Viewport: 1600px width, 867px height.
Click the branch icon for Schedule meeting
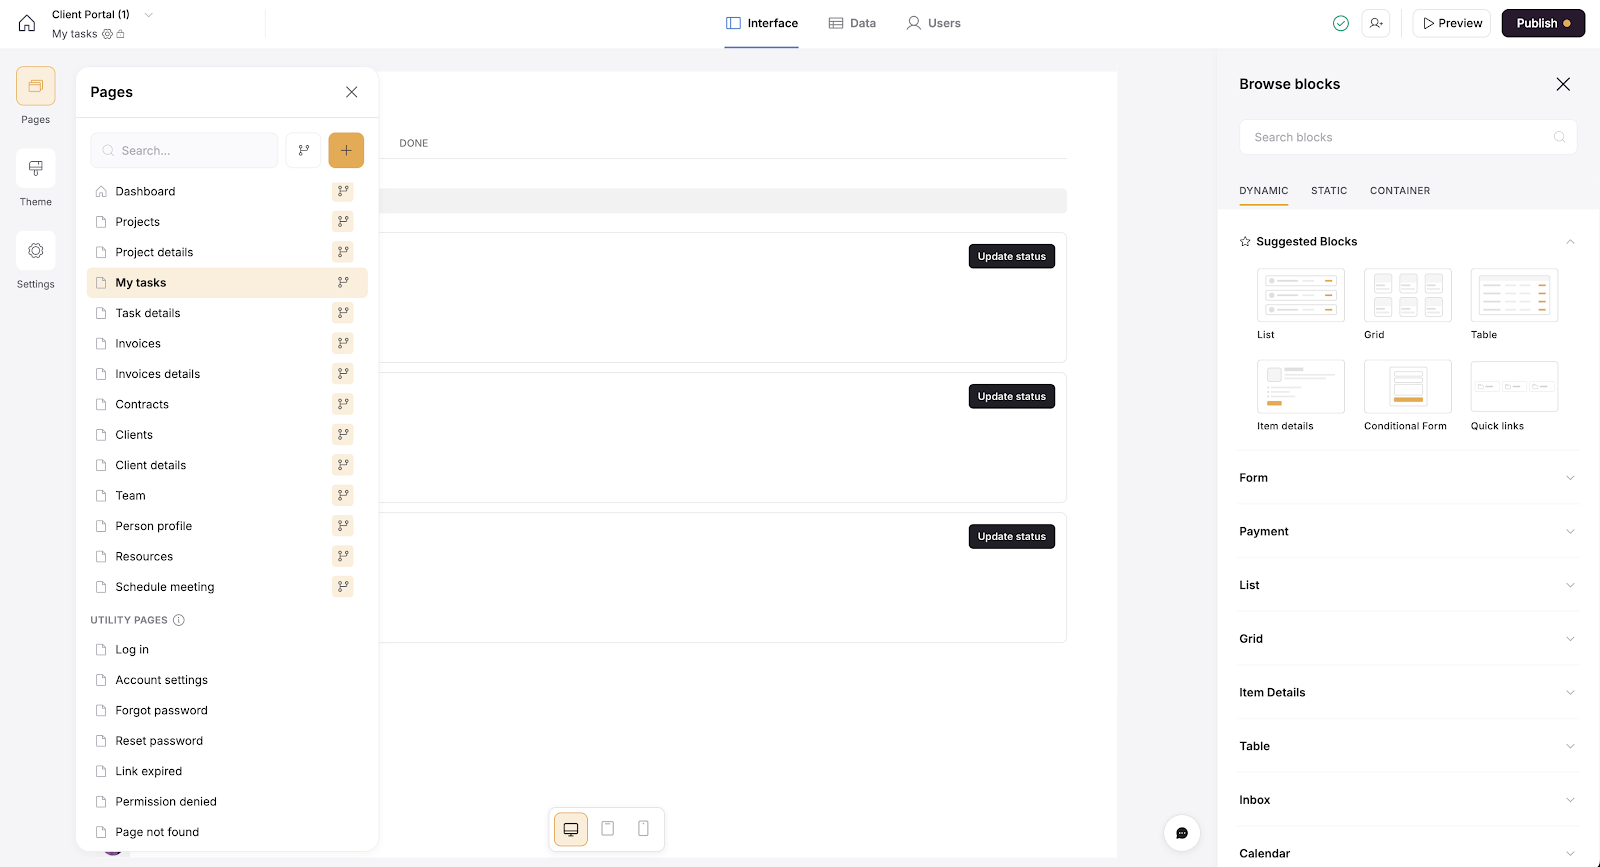tap(343, 586)
